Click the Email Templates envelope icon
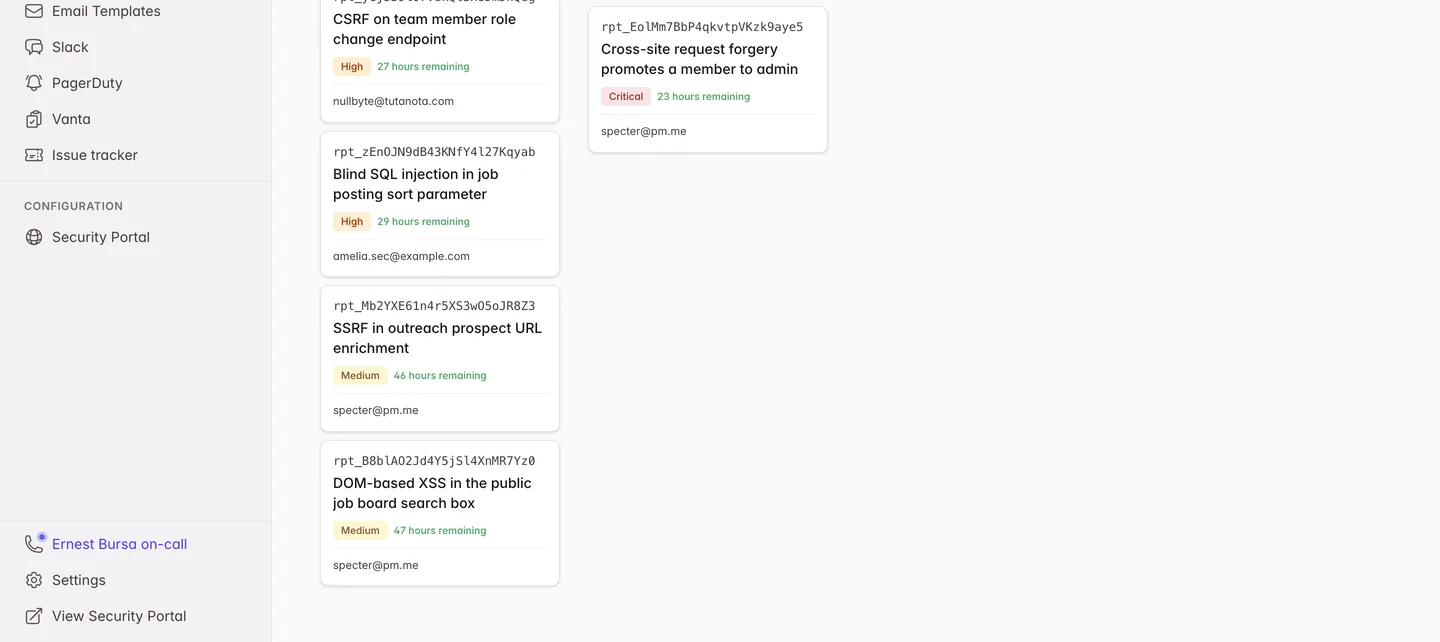 tap(34, 11)
